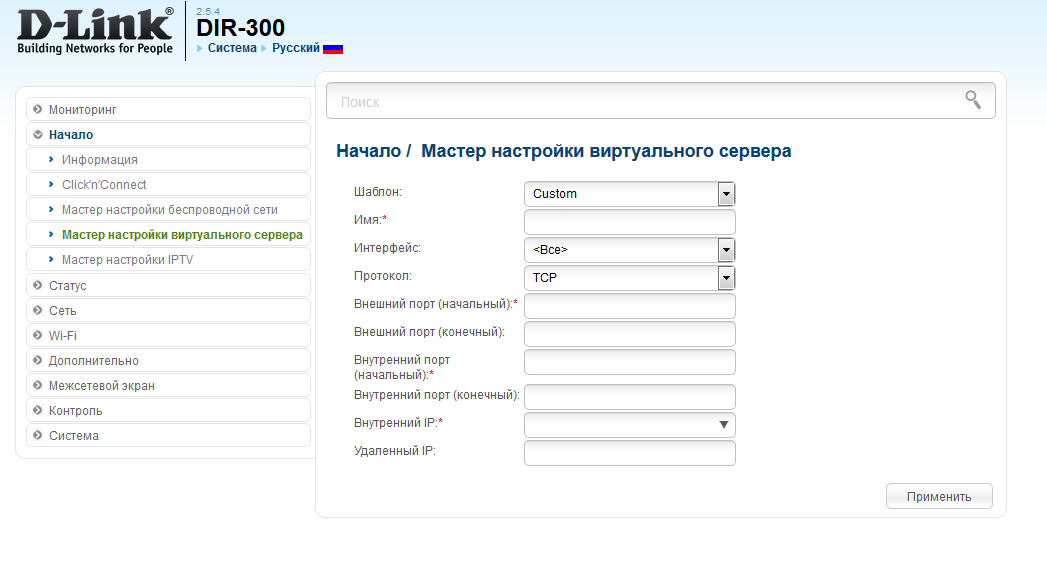Open the Интерфейс dropdown
The height and width of the screenshot is (564, 1047).
630,250
